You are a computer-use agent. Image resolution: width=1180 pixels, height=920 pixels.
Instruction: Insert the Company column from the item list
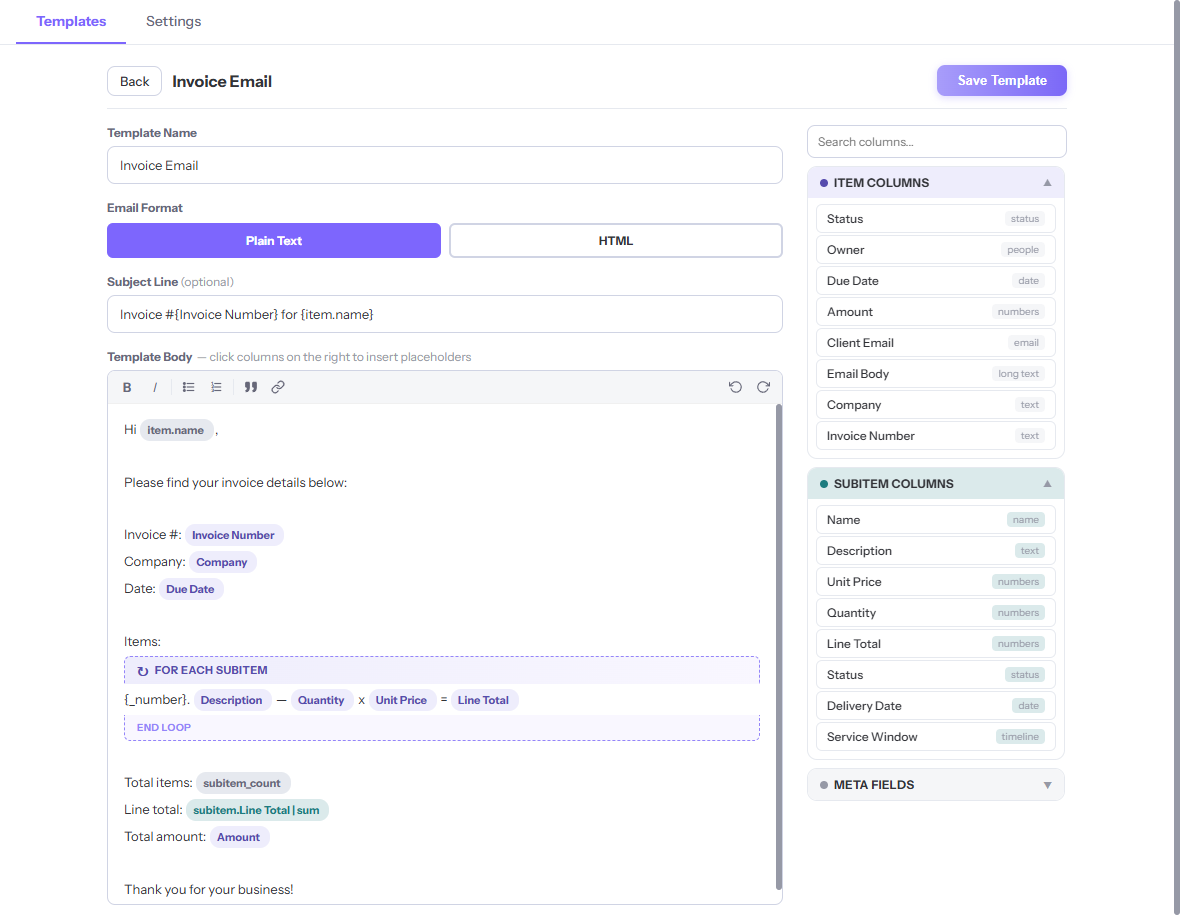[935, 405]
